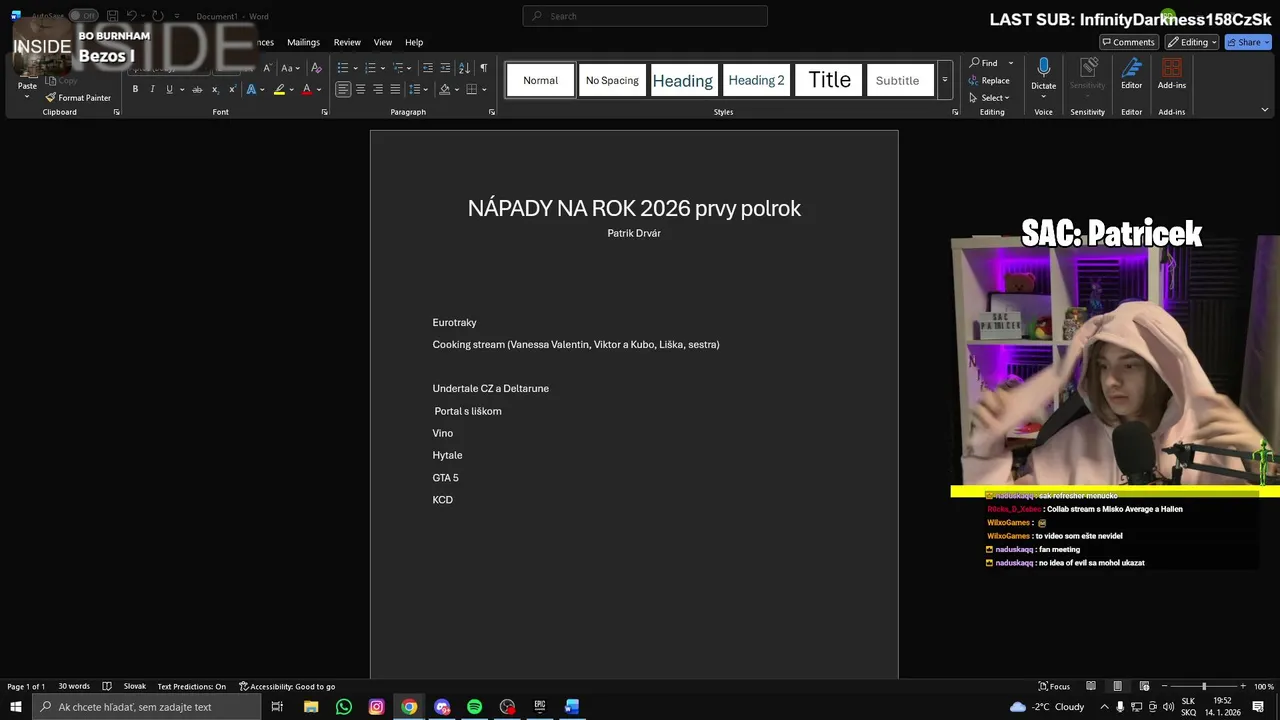Open File Explorer from taskbar
This screenshot has width=1280, height=720.
click(x=311, y=707)
